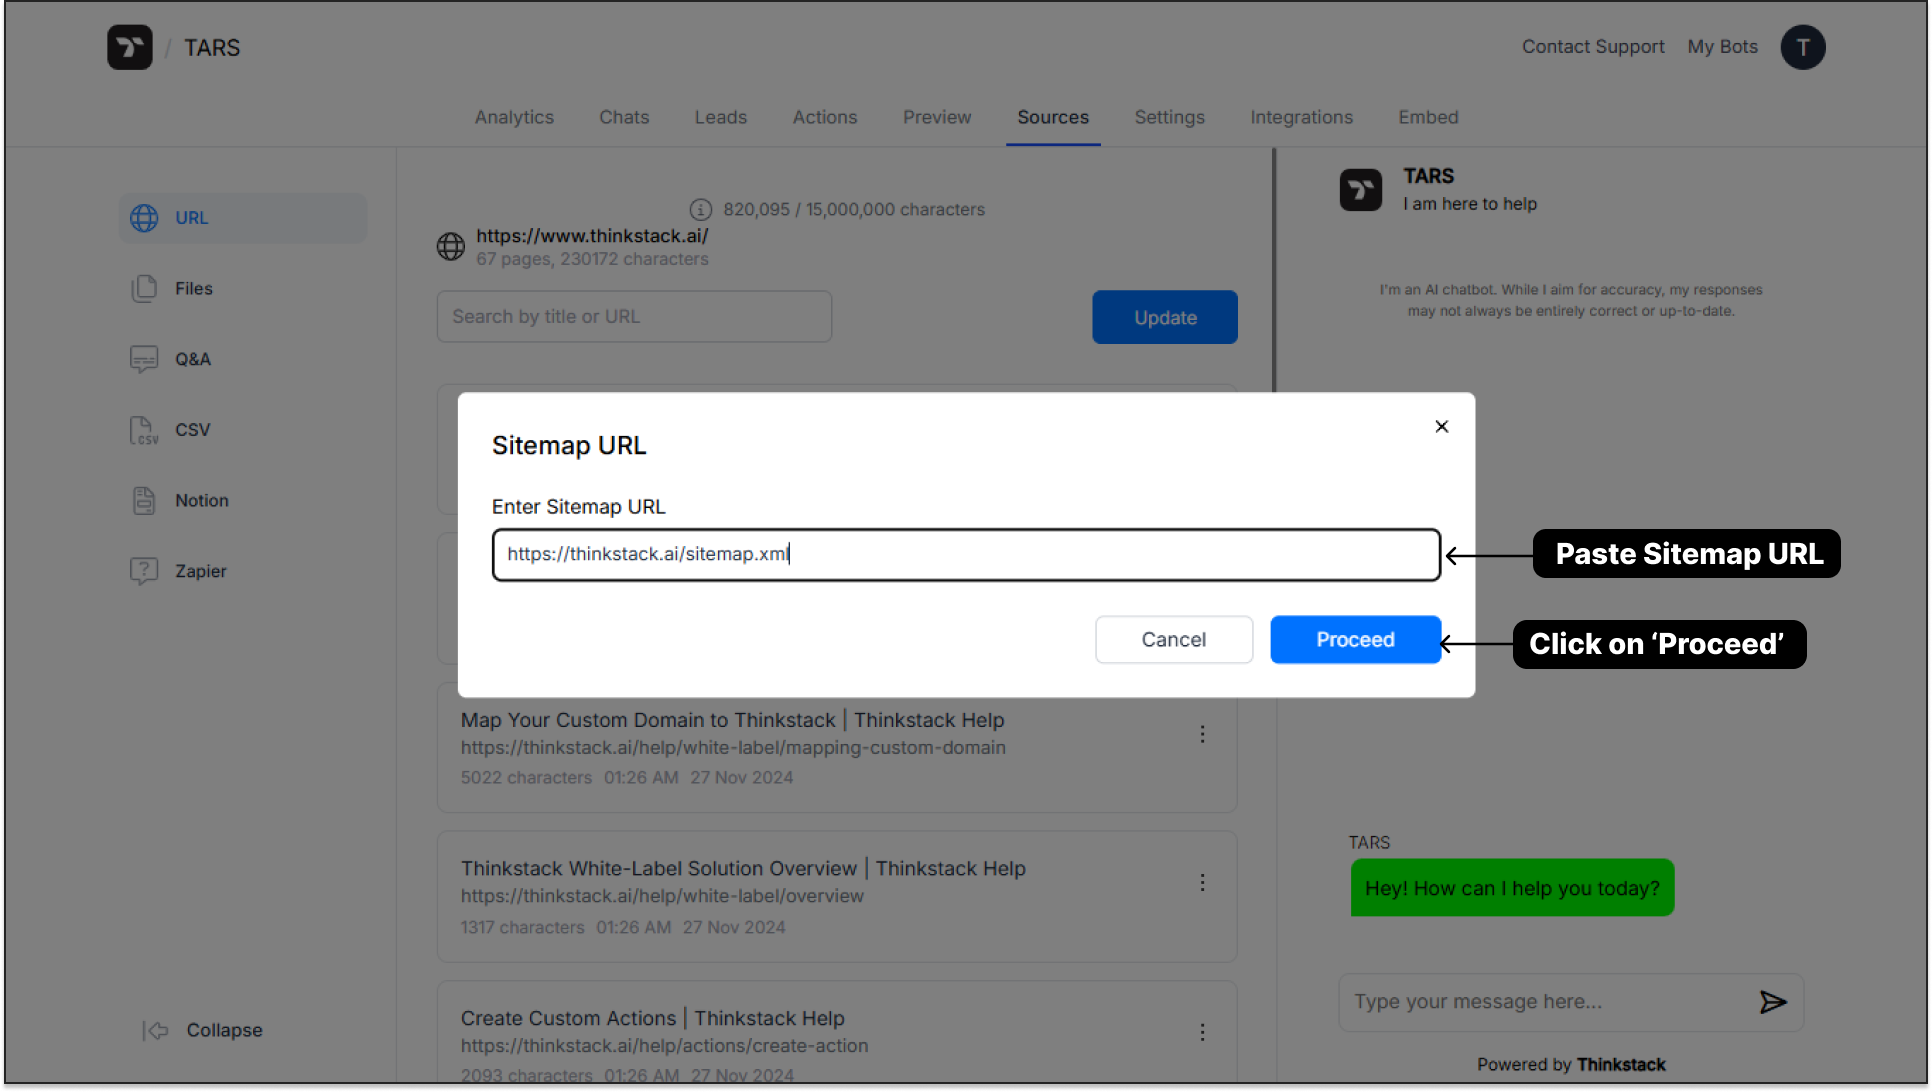Open the CSV source icon

point(145,430)
